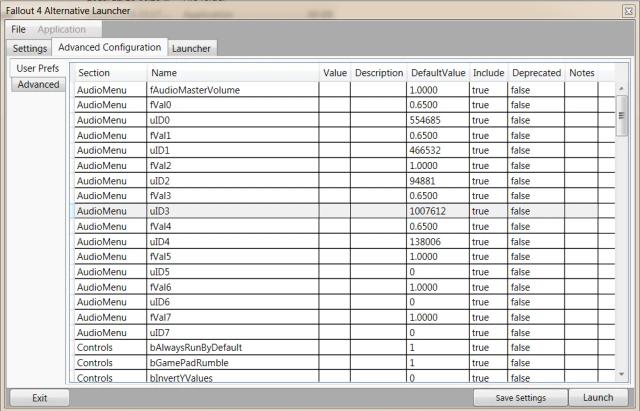
Task: Switch to the Launcher tab
Action: click(x=191, y=48)
